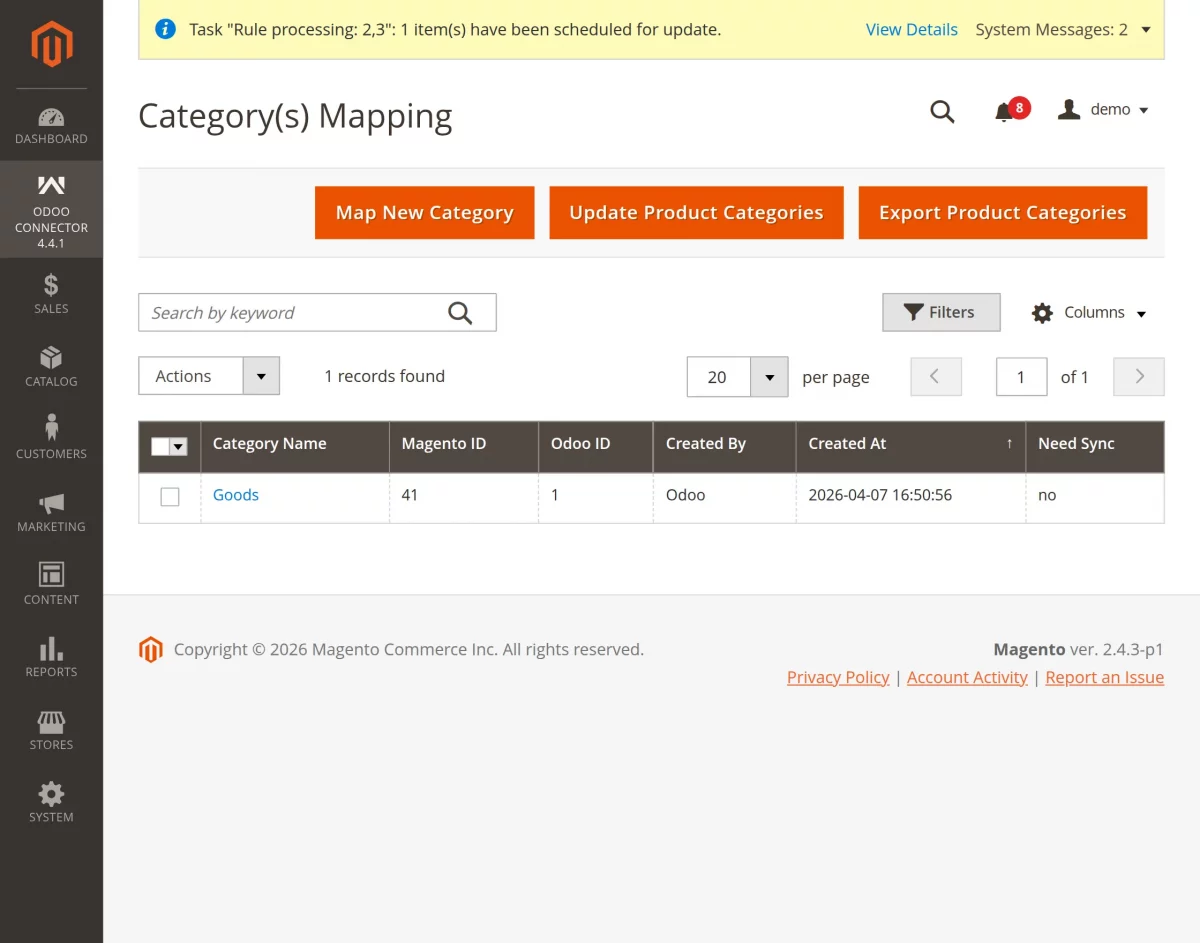Click the 1 records found text
This screenshot has height=943, width=1200.
[x=385, y=376]
